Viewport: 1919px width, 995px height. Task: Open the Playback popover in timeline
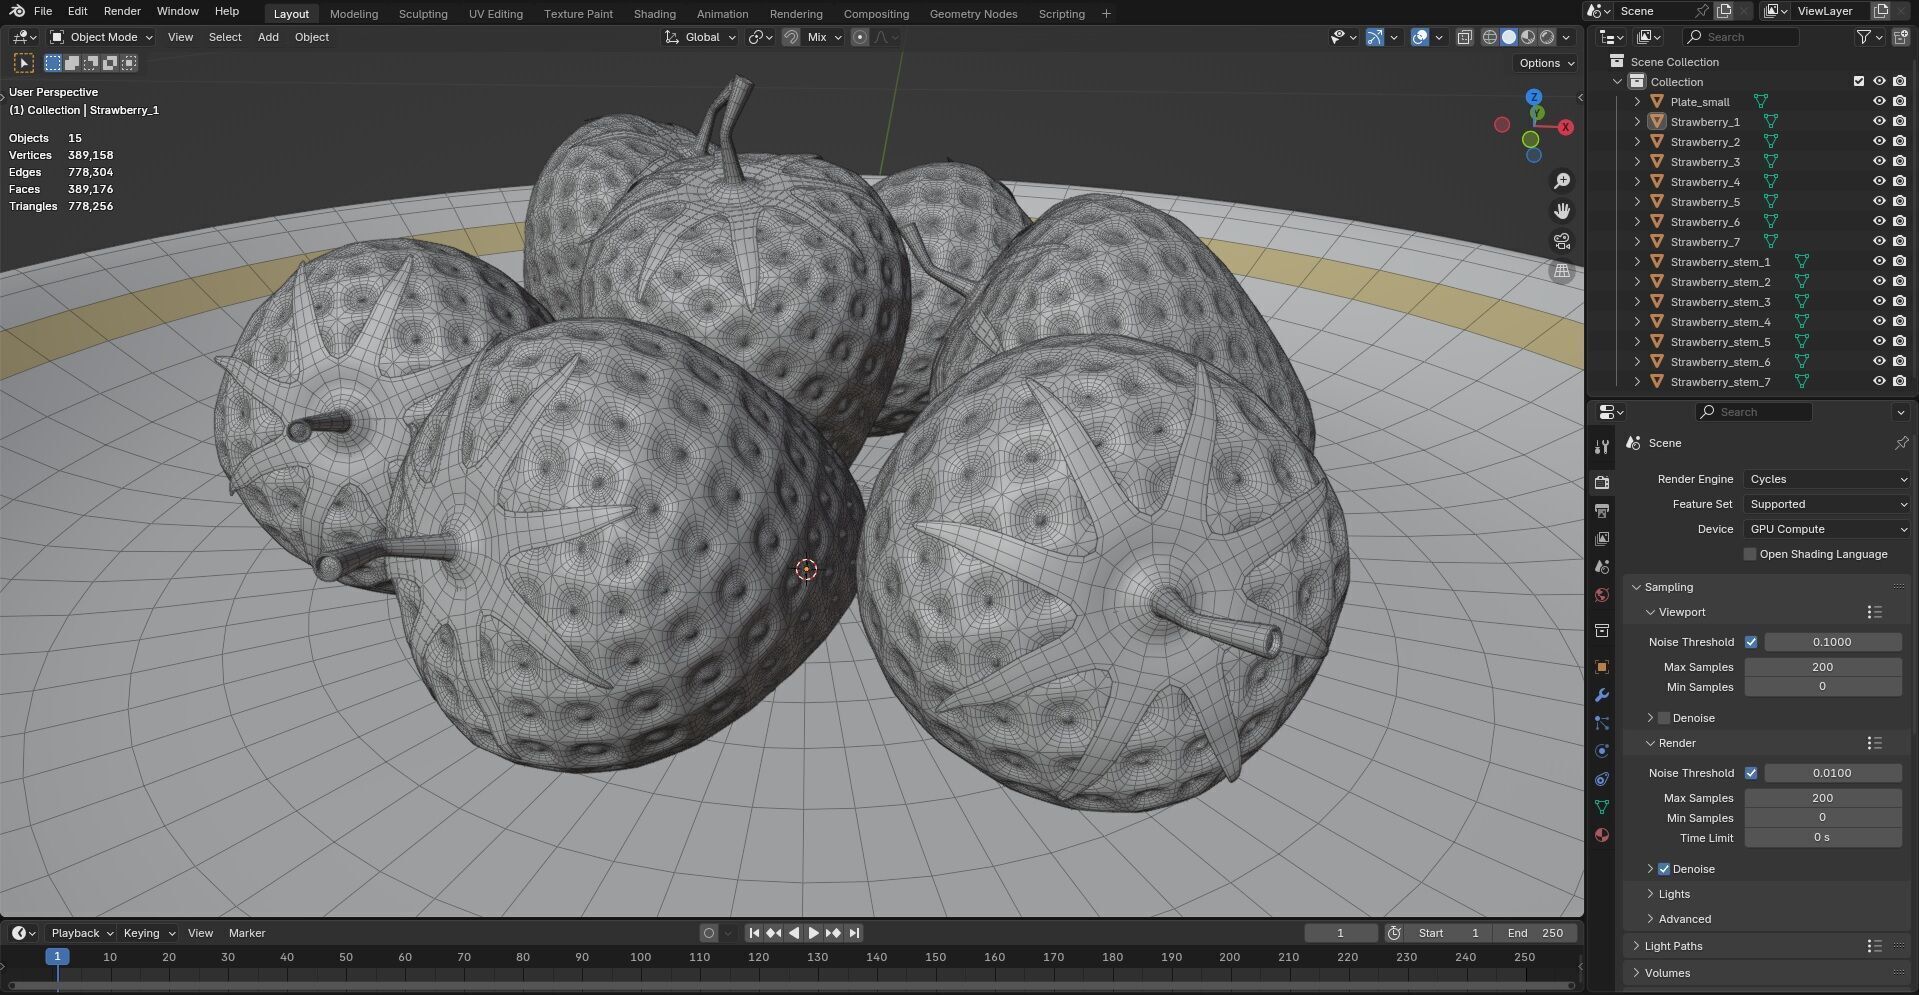pyautogui.click(x=81, y=933)
